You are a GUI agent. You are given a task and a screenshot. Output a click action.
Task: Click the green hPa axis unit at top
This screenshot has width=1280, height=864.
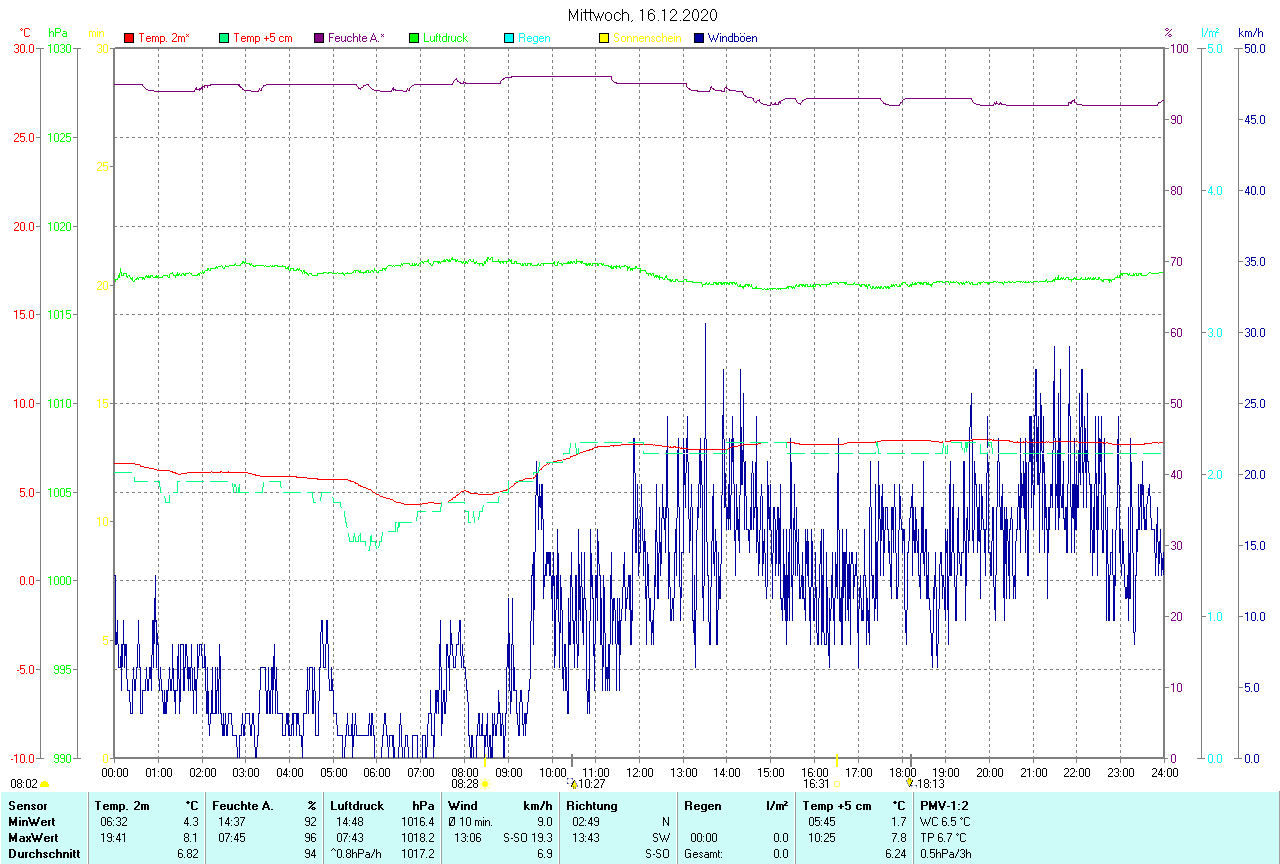point(57,33)
